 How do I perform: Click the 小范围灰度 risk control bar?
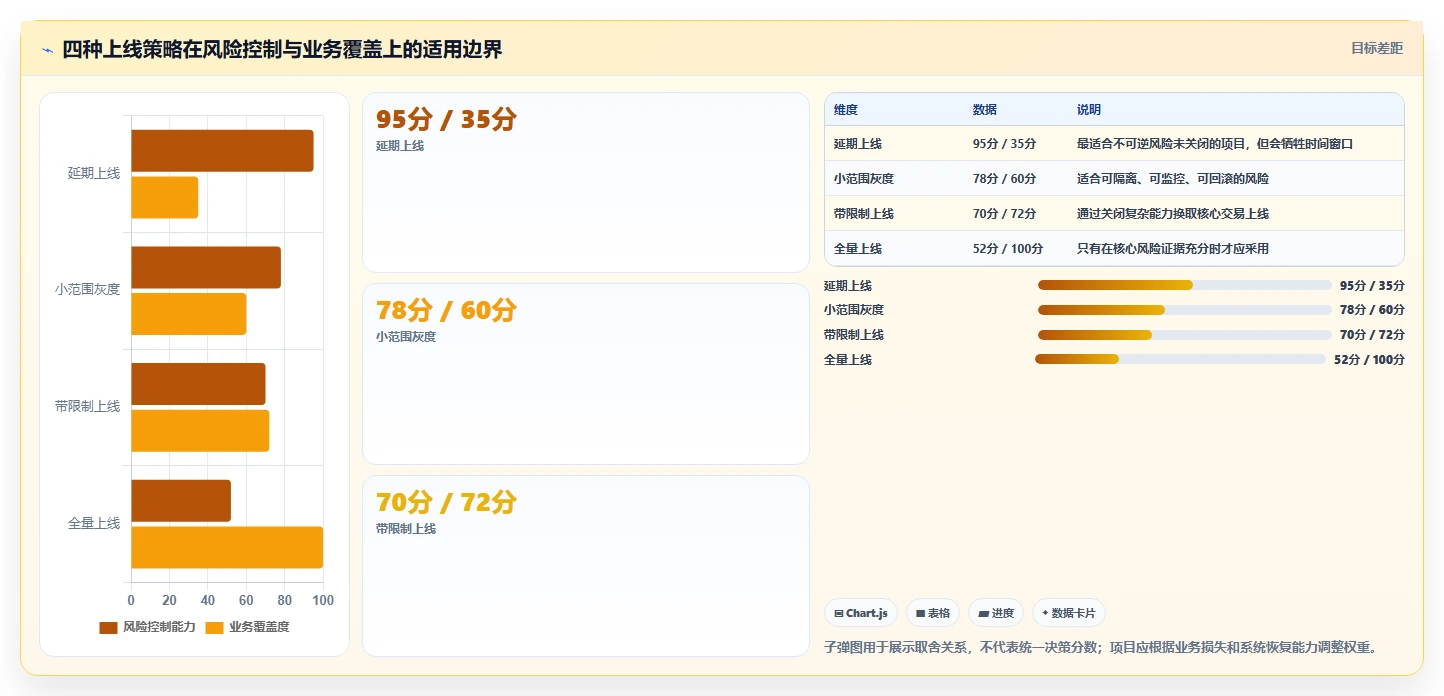coord(206,267)
